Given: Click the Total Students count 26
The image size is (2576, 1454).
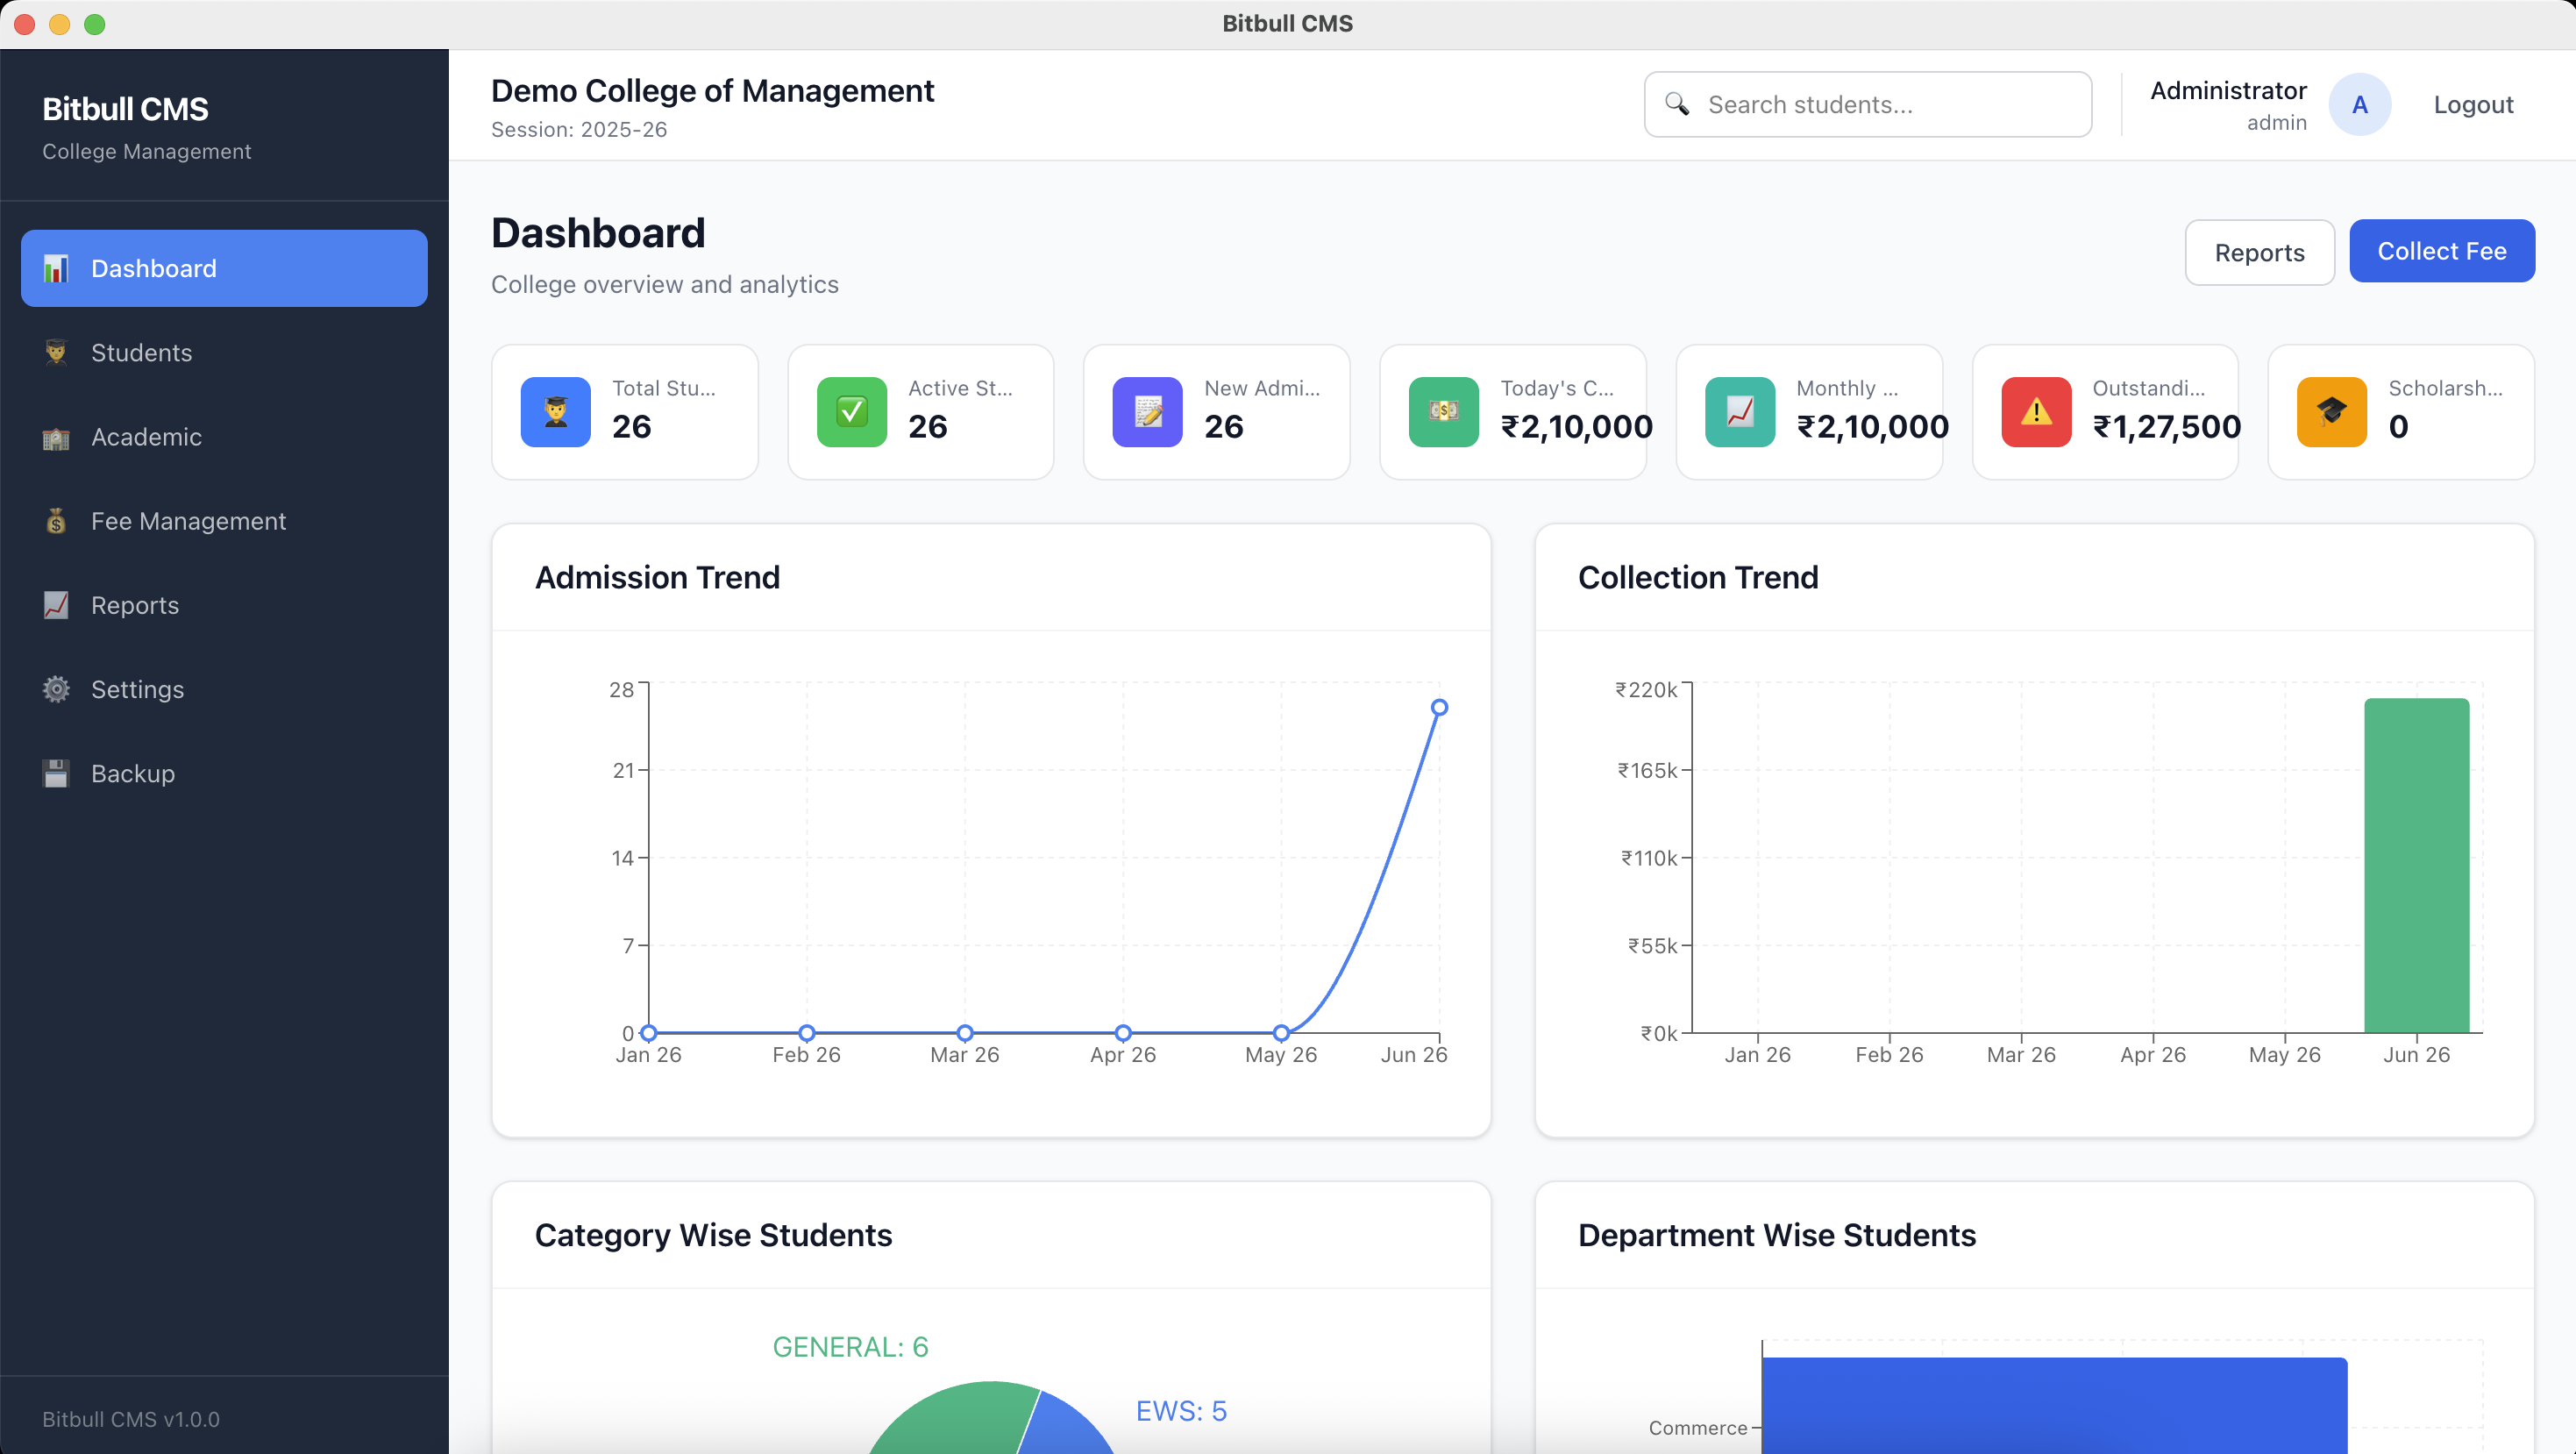Looking at the screenshot, I should (x=631, y=427).
